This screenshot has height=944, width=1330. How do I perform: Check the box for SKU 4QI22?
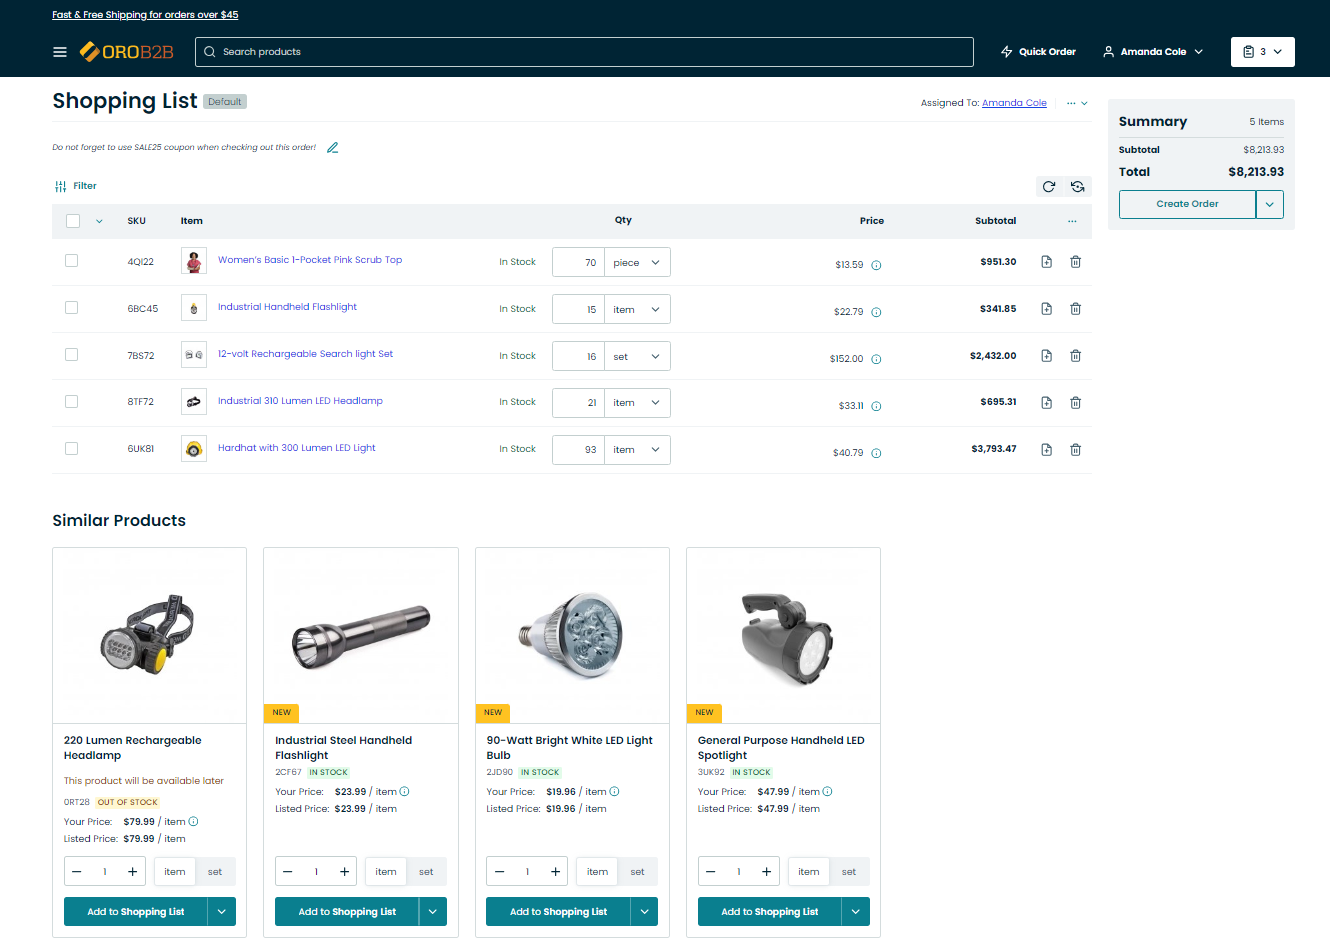71,261
